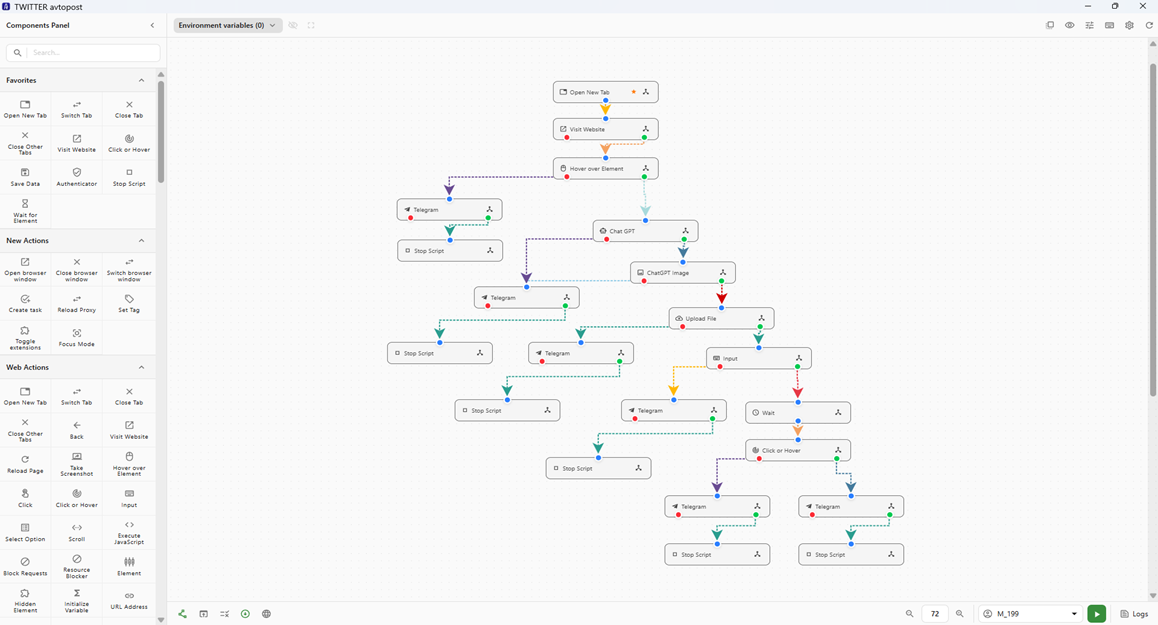Select Execute JavaScript action
Viewport: 1158px width, 625px height.
129,532
